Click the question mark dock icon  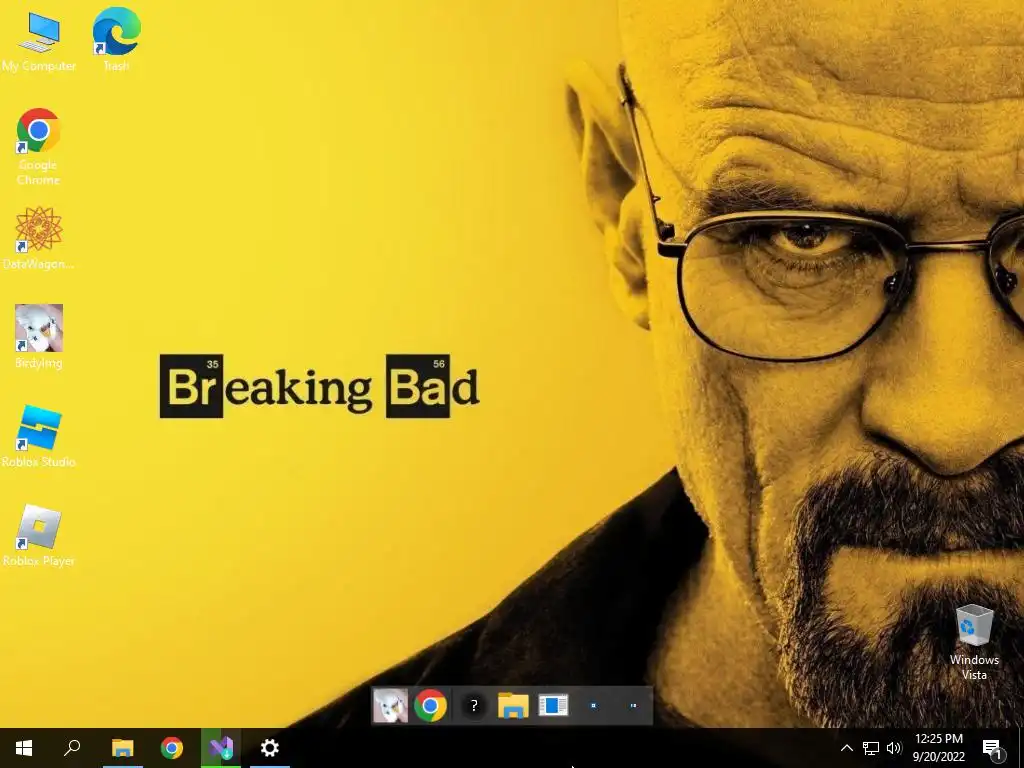[x=474, y=706]
